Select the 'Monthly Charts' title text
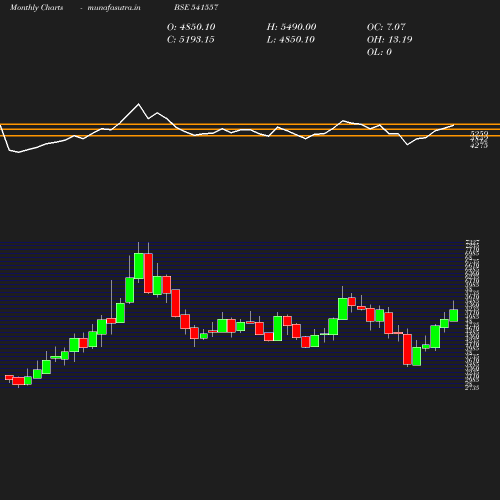The image size is (500, 500). [x=36, y=8]
